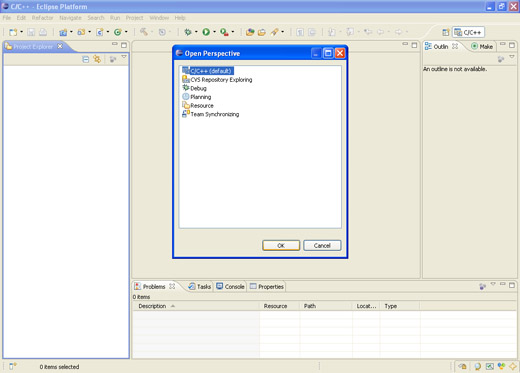Open the Window menu
Viewport: 520px width, 373px height.
pyautogui.click(x=159, y=18)
